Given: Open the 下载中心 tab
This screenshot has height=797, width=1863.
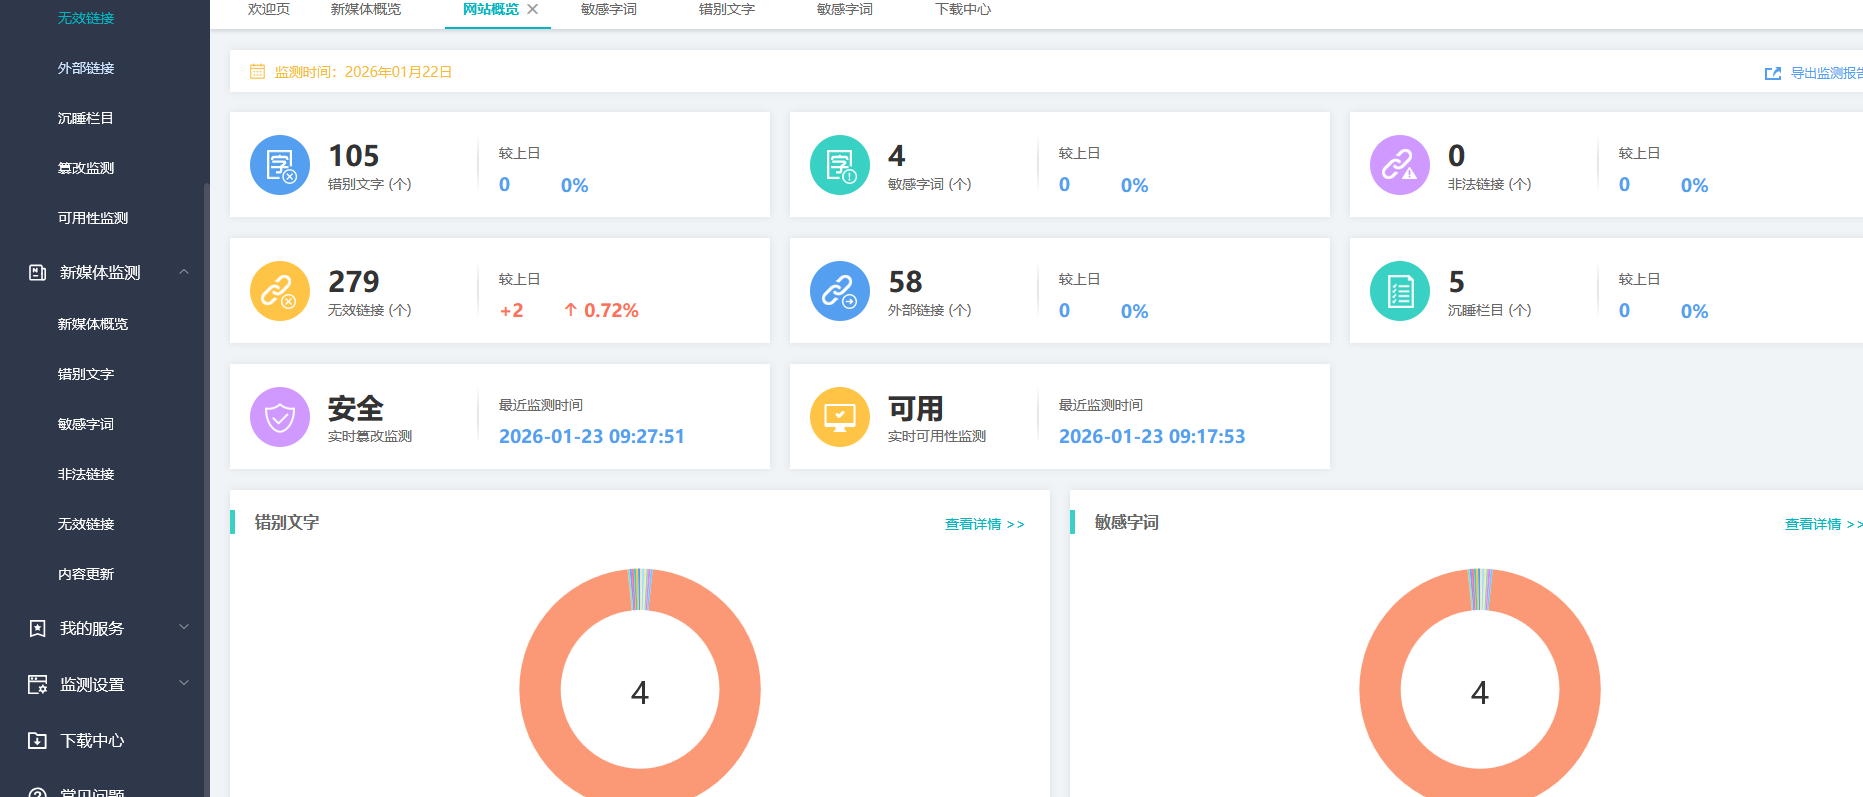Looking at the screenshot, I should coord(962,10).
